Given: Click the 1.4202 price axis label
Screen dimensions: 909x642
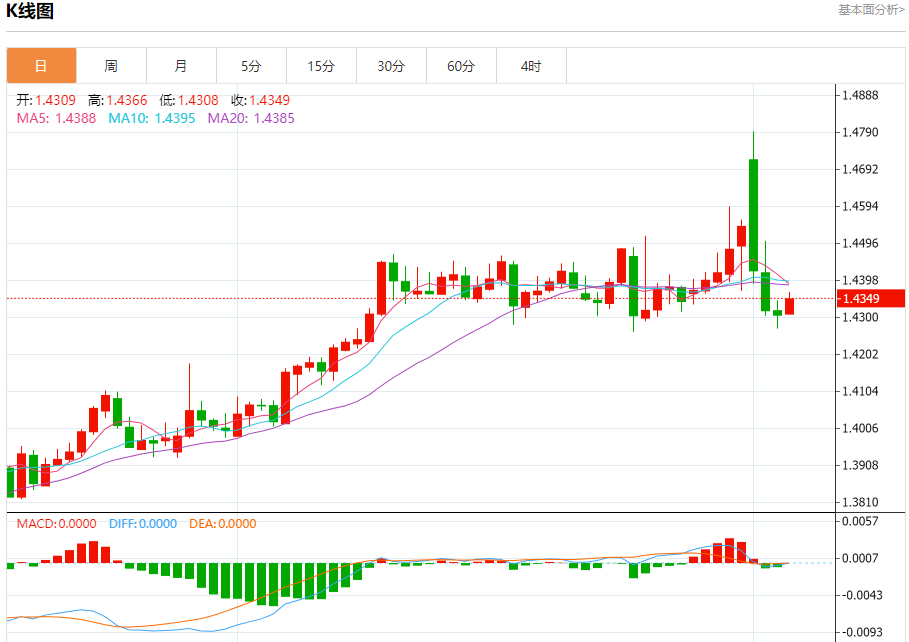Looking at the screenshot, I should point(860,354).
